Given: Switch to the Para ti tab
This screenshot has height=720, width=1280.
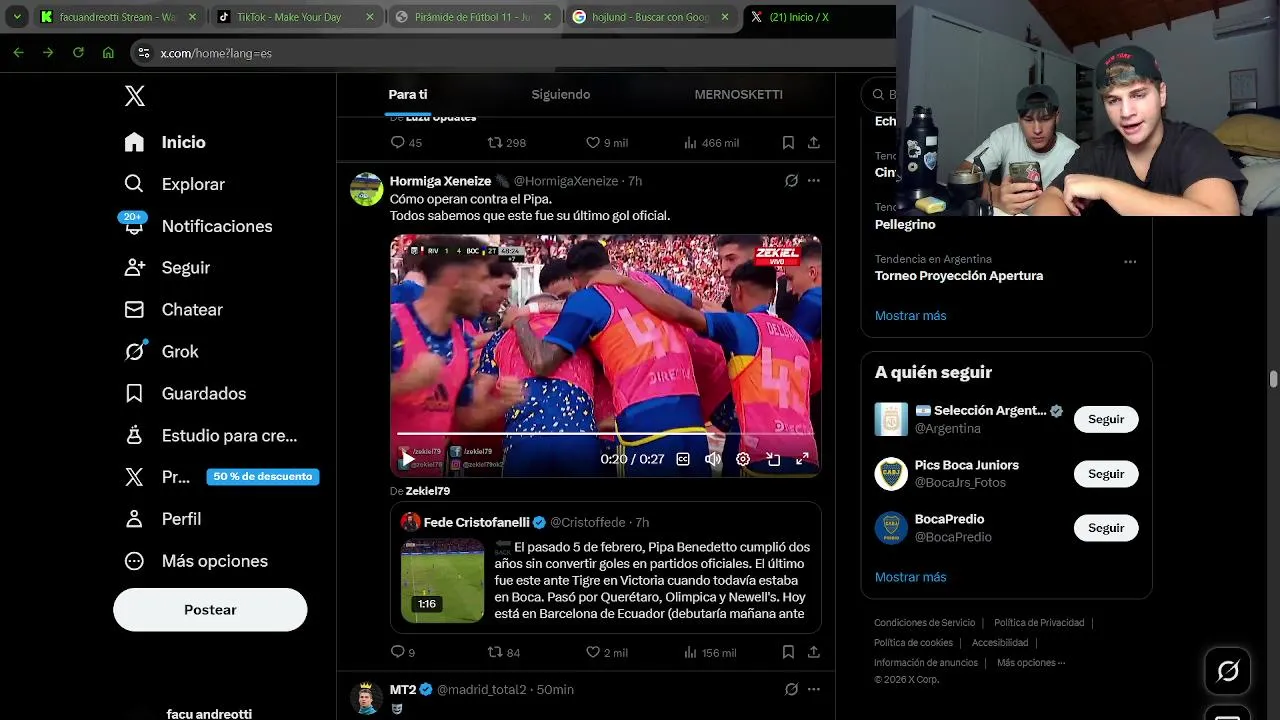Looking at the screenshot, I should click(x=408, y=94).
